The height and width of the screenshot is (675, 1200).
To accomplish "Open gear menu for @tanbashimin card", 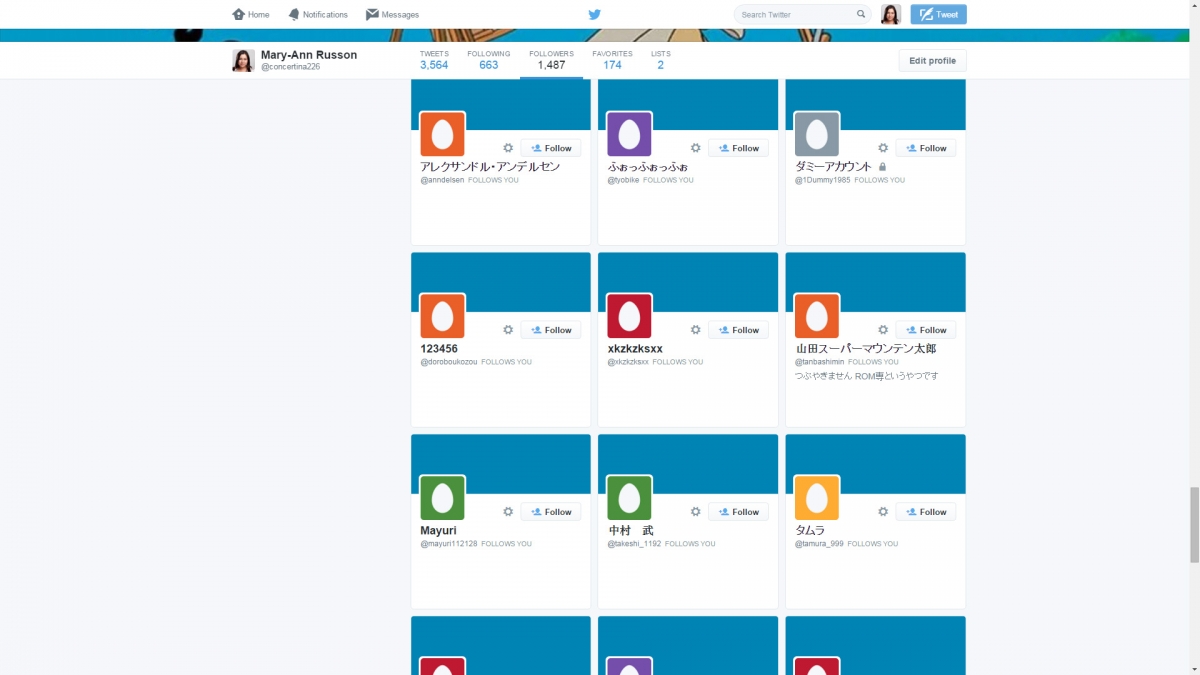I will (x=883, y=330).
